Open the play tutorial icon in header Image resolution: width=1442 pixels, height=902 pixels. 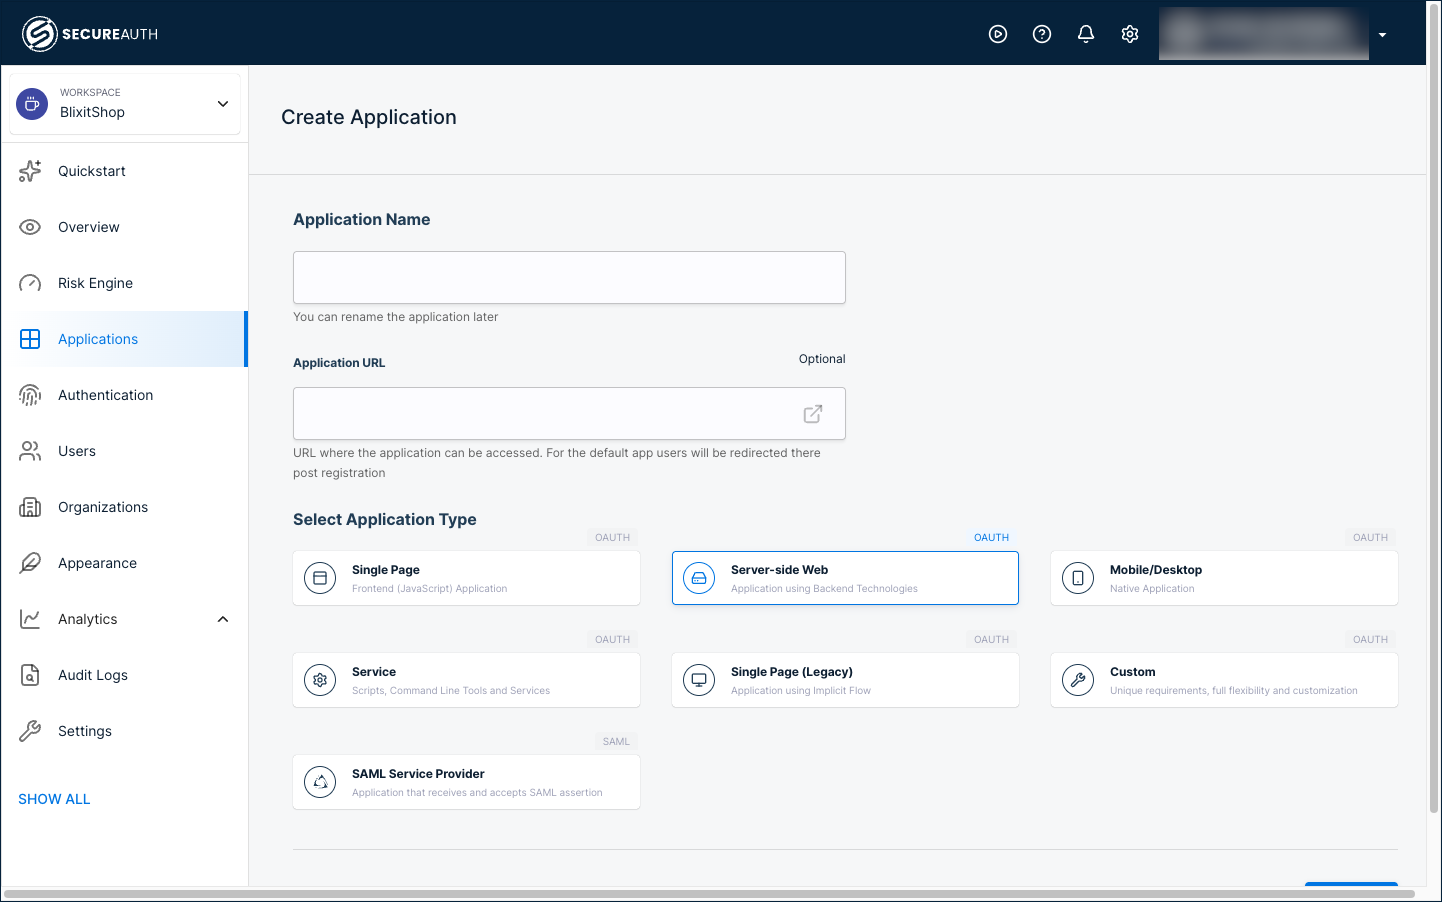click(998, 34)
